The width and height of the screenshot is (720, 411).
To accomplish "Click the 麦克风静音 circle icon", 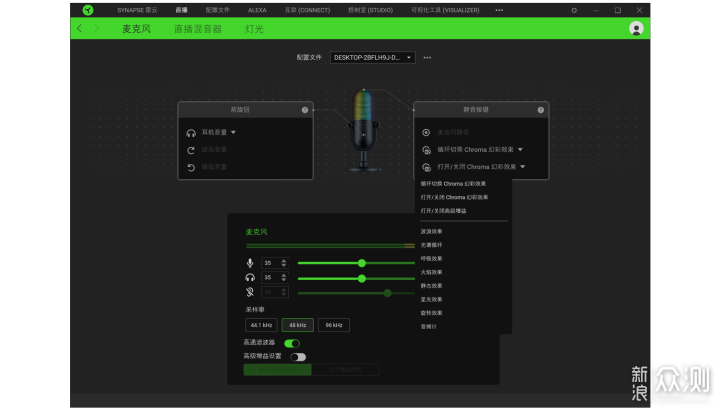I will pos(426,132).
